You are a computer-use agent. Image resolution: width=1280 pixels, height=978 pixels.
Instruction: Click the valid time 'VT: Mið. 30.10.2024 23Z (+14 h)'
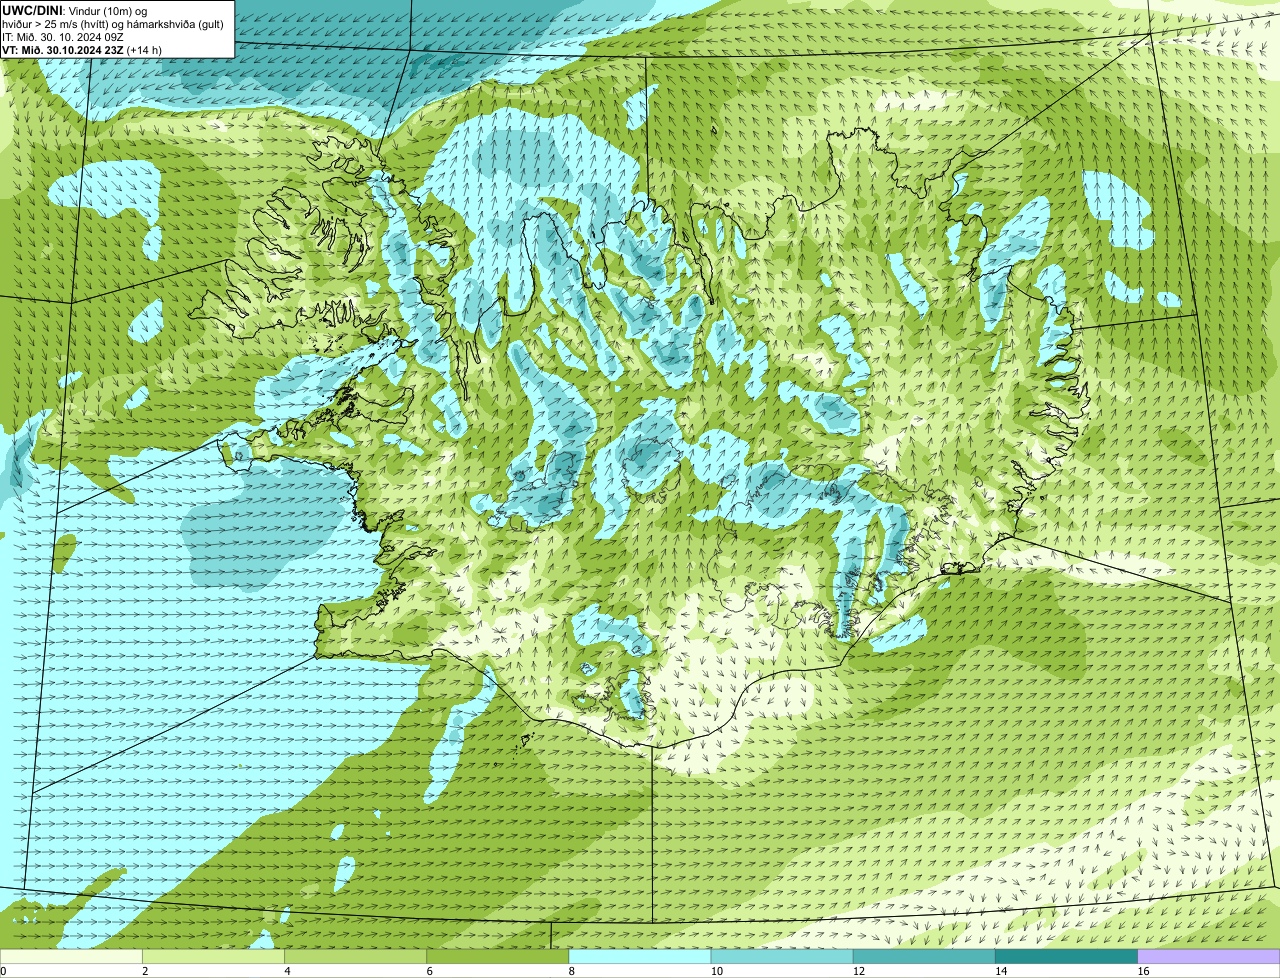(x=82, y=49)
